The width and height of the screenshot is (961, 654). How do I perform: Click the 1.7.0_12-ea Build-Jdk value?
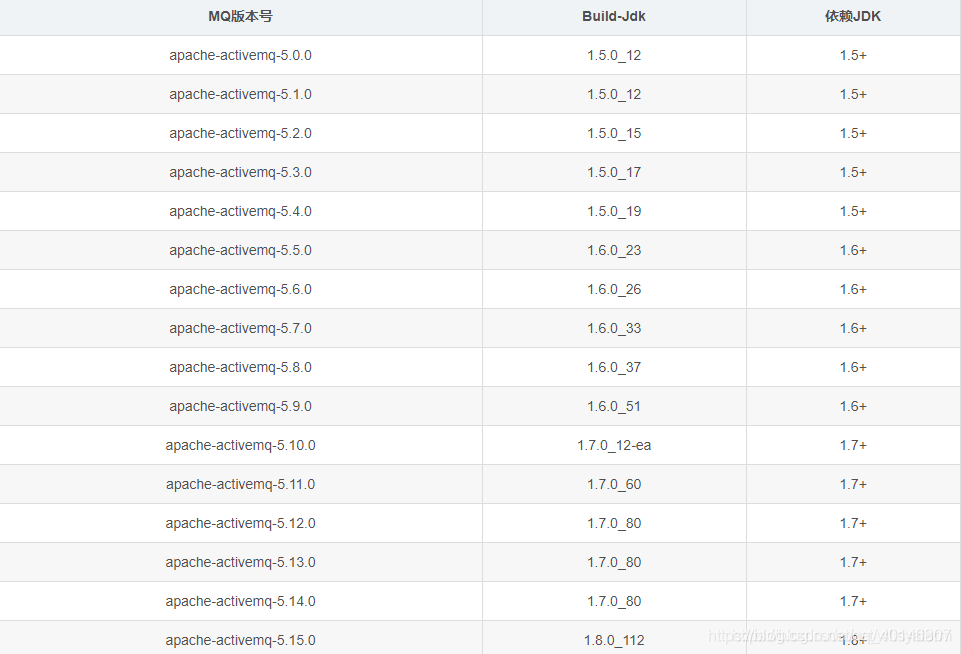(x=613, y=446)
